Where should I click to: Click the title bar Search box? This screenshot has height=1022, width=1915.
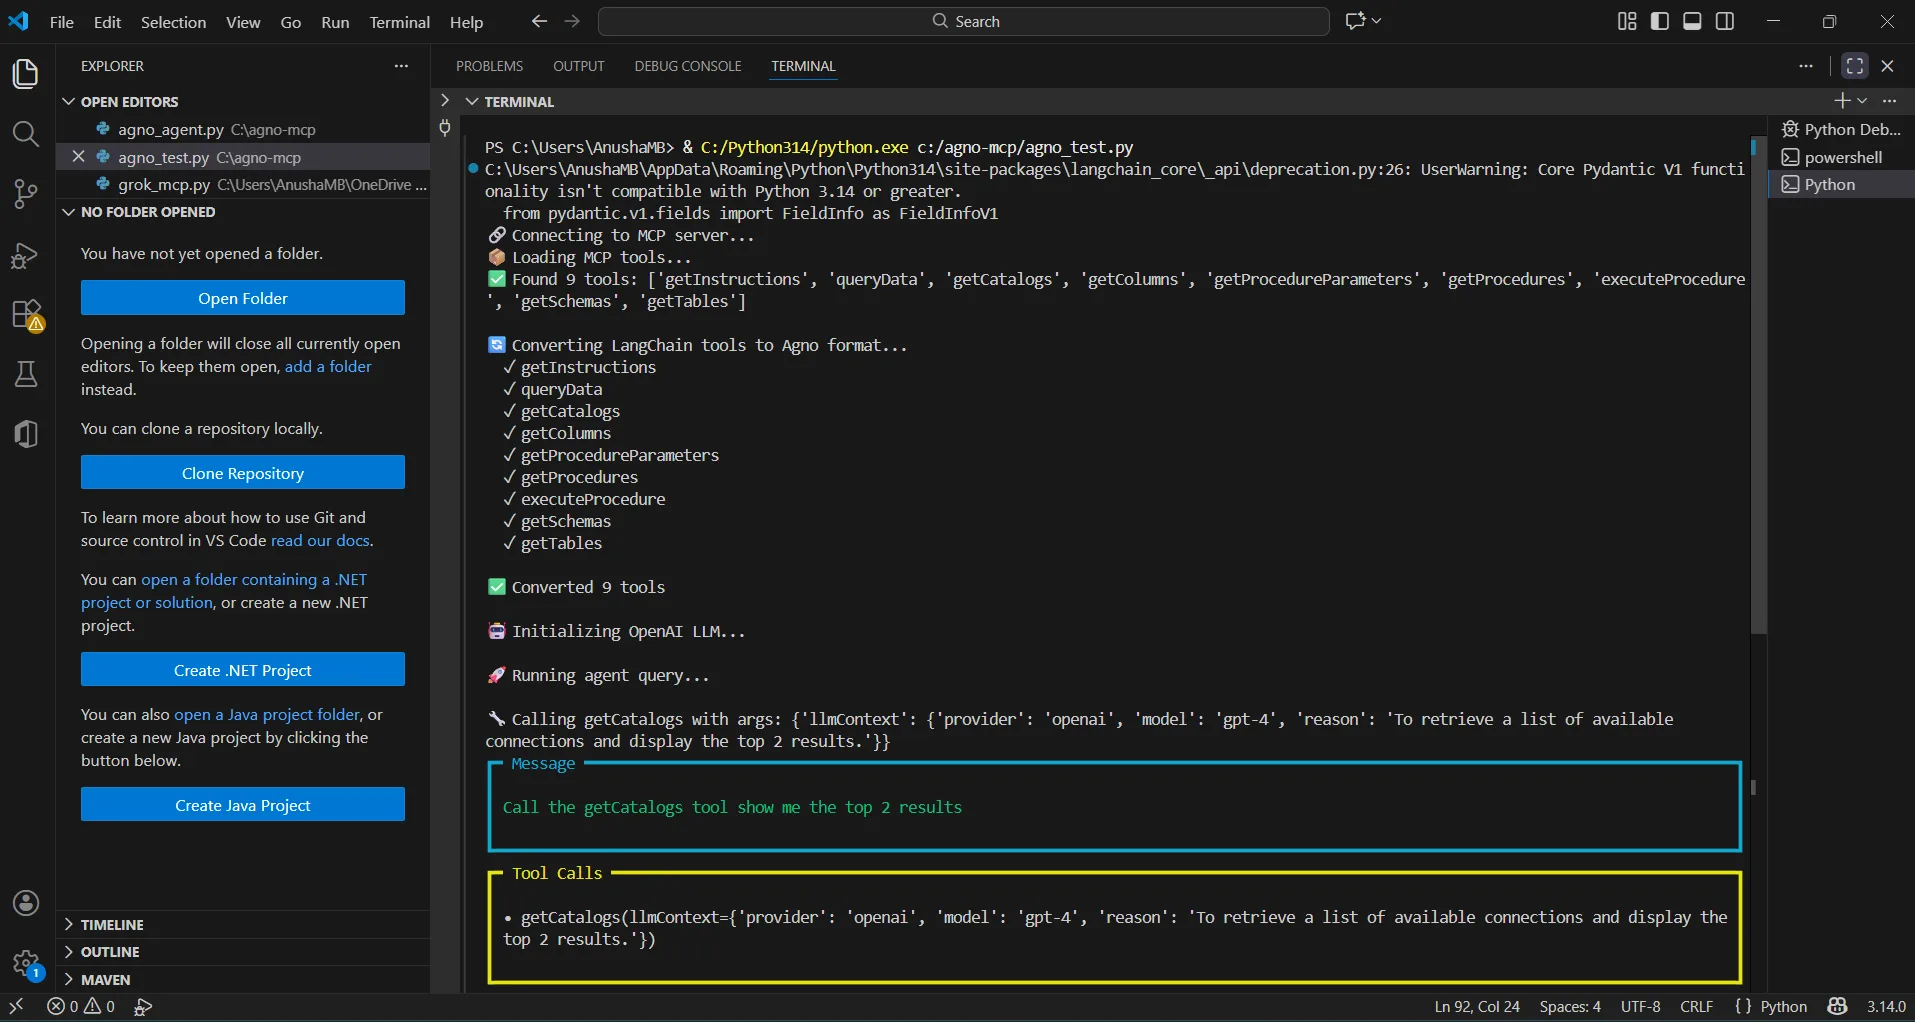pyautogui.click(x=964, y=21)
